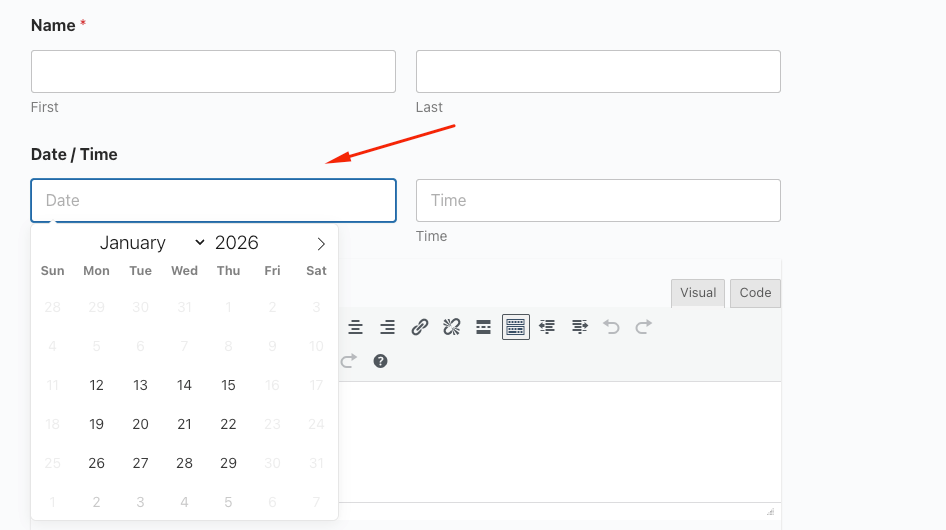Click the Last name input field
This screenshot has height=530, width=946.
[598, 72]
